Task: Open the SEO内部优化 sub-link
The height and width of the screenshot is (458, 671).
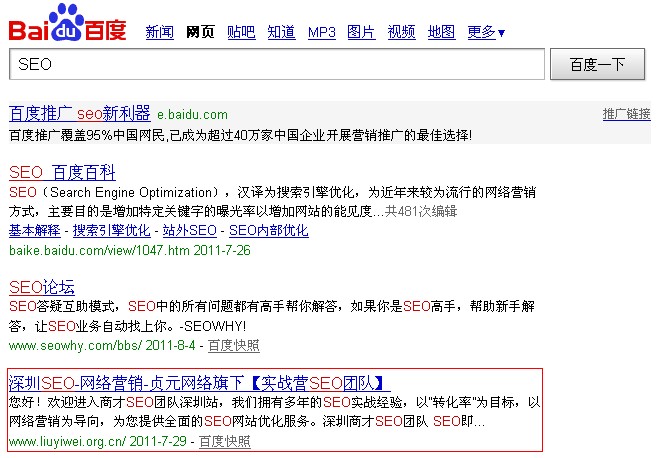Action: click(269, 230)
